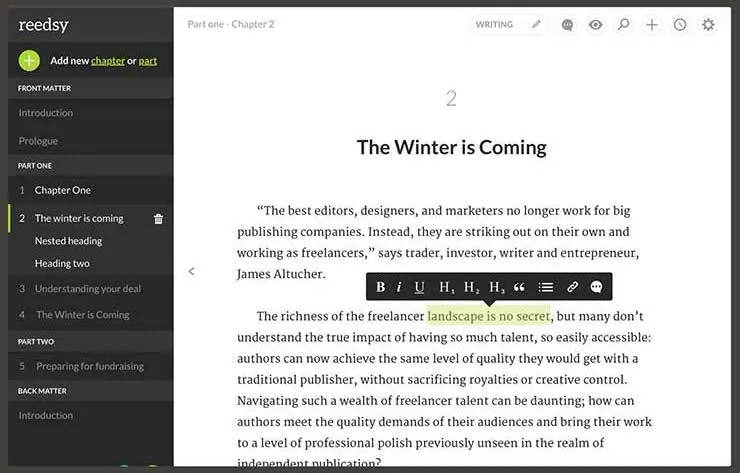Apply bold from the floating format toolbar
This screenshot has height=473, width=740.
tap(380, 287)
